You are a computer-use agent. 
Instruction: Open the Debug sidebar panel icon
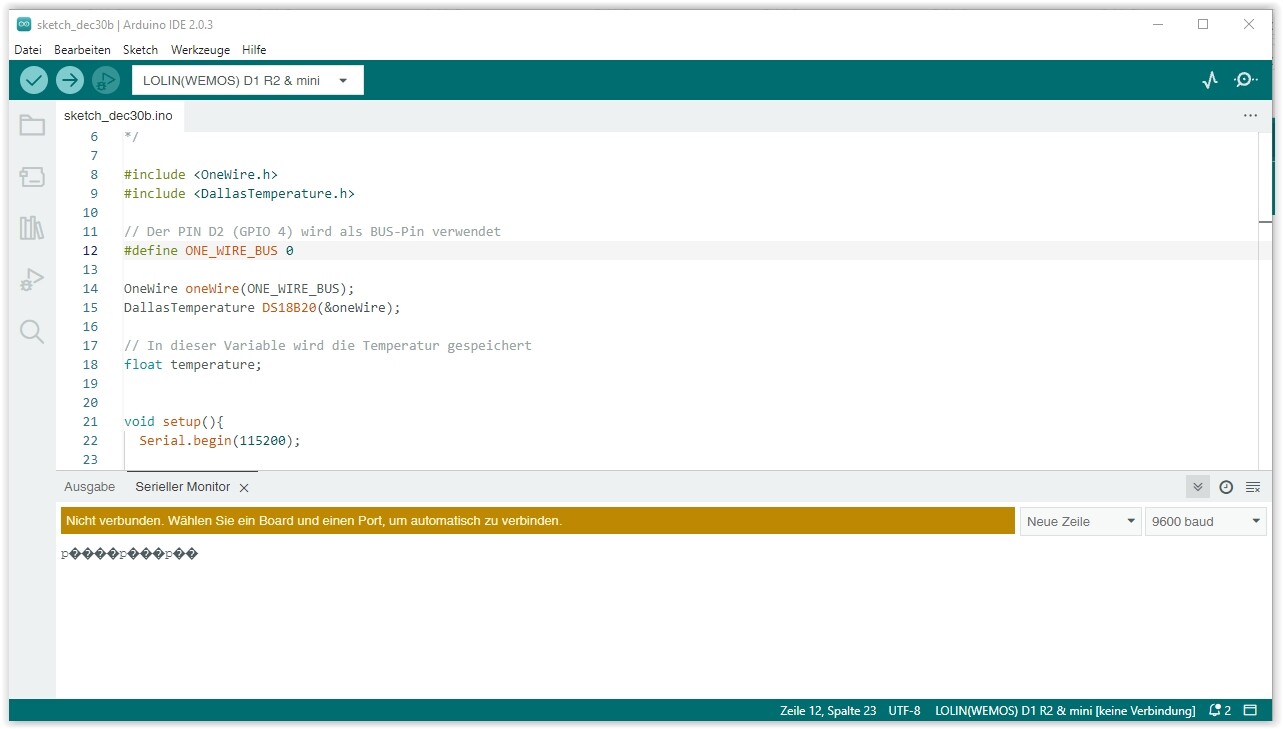32,280
